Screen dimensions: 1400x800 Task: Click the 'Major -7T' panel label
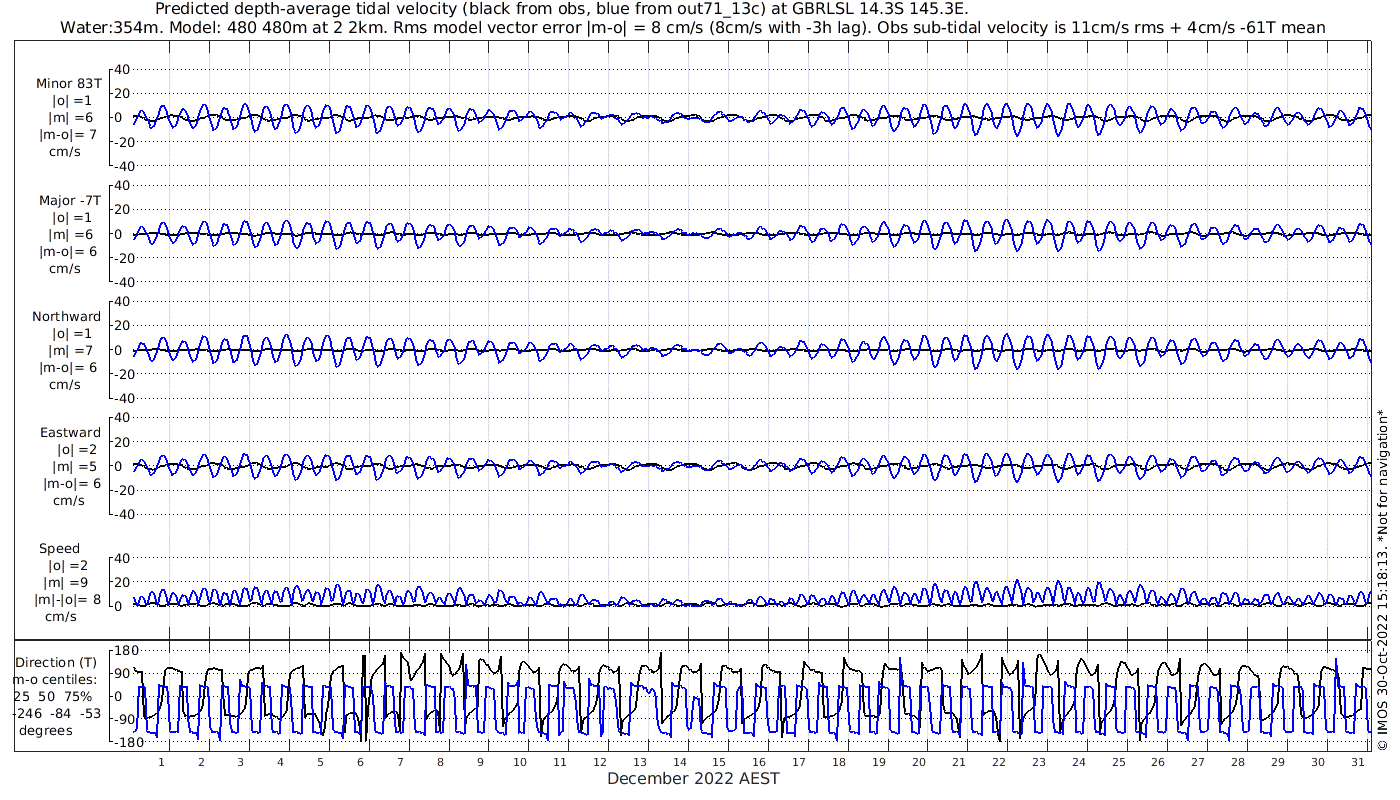(x=70, y=200)
